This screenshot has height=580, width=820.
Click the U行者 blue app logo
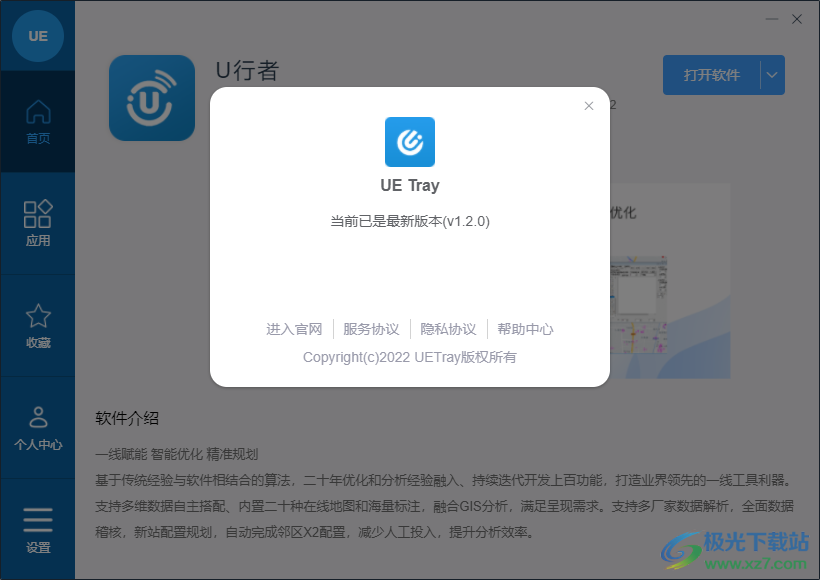[151, 97]
